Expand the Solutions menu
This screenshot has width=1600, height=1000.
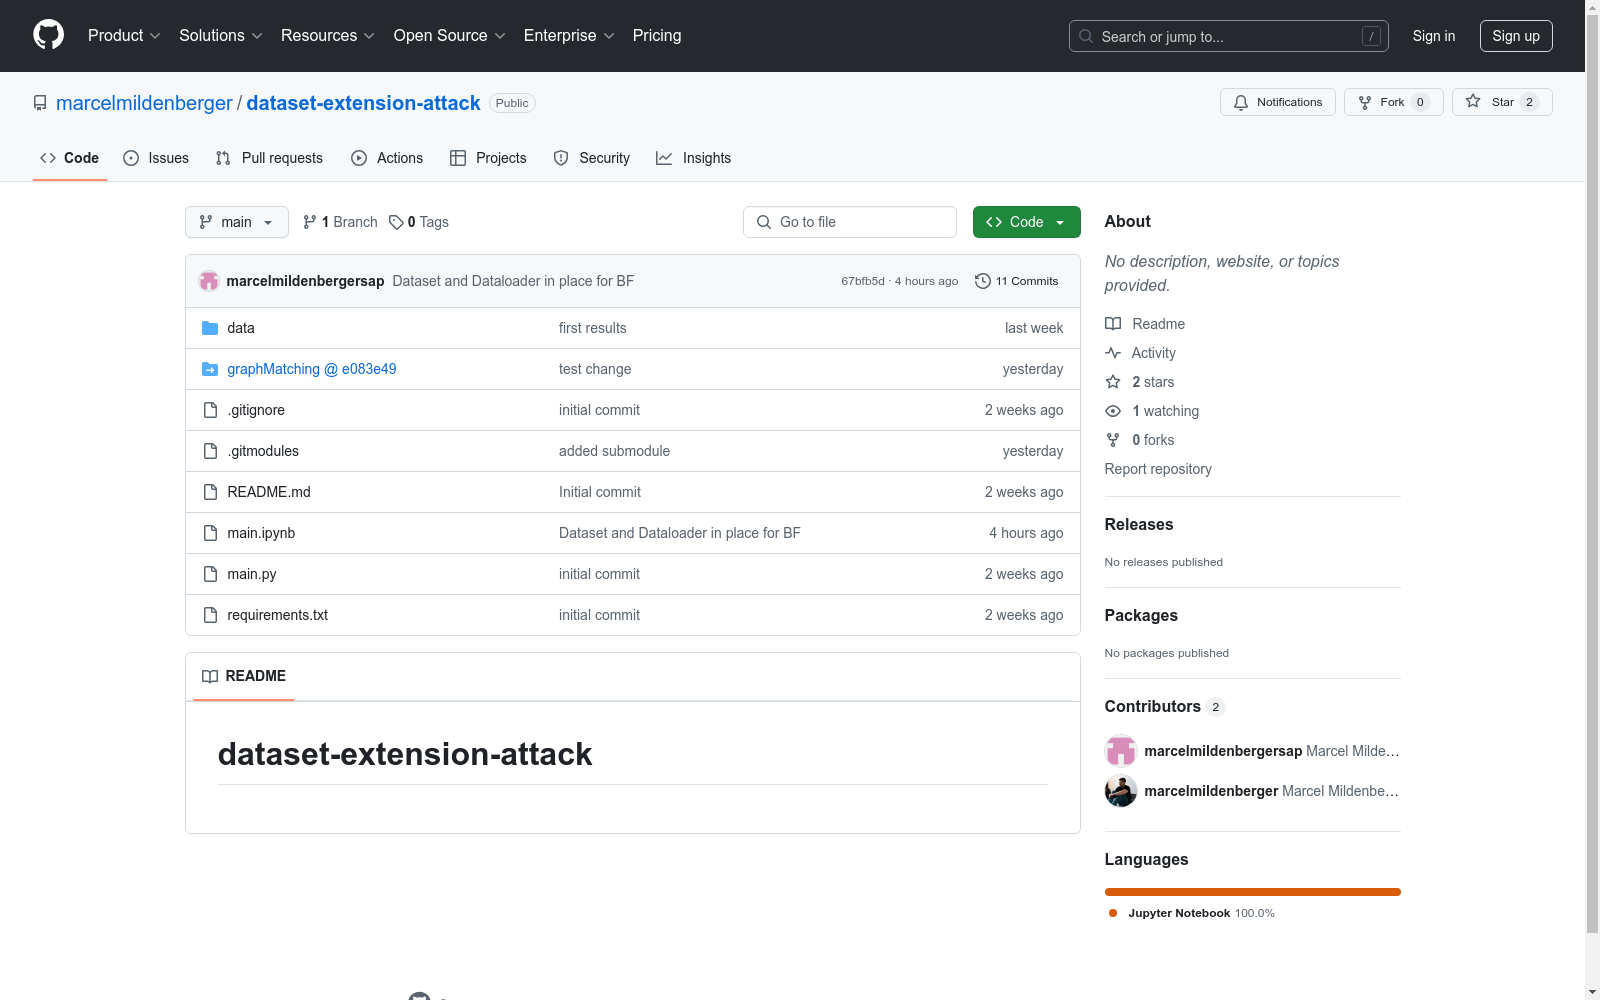point(221,35)
